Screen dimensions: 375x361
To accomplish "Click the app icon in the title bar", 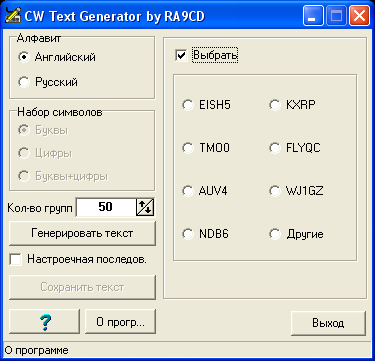I will pyautogui.click(x=13, y=15).
